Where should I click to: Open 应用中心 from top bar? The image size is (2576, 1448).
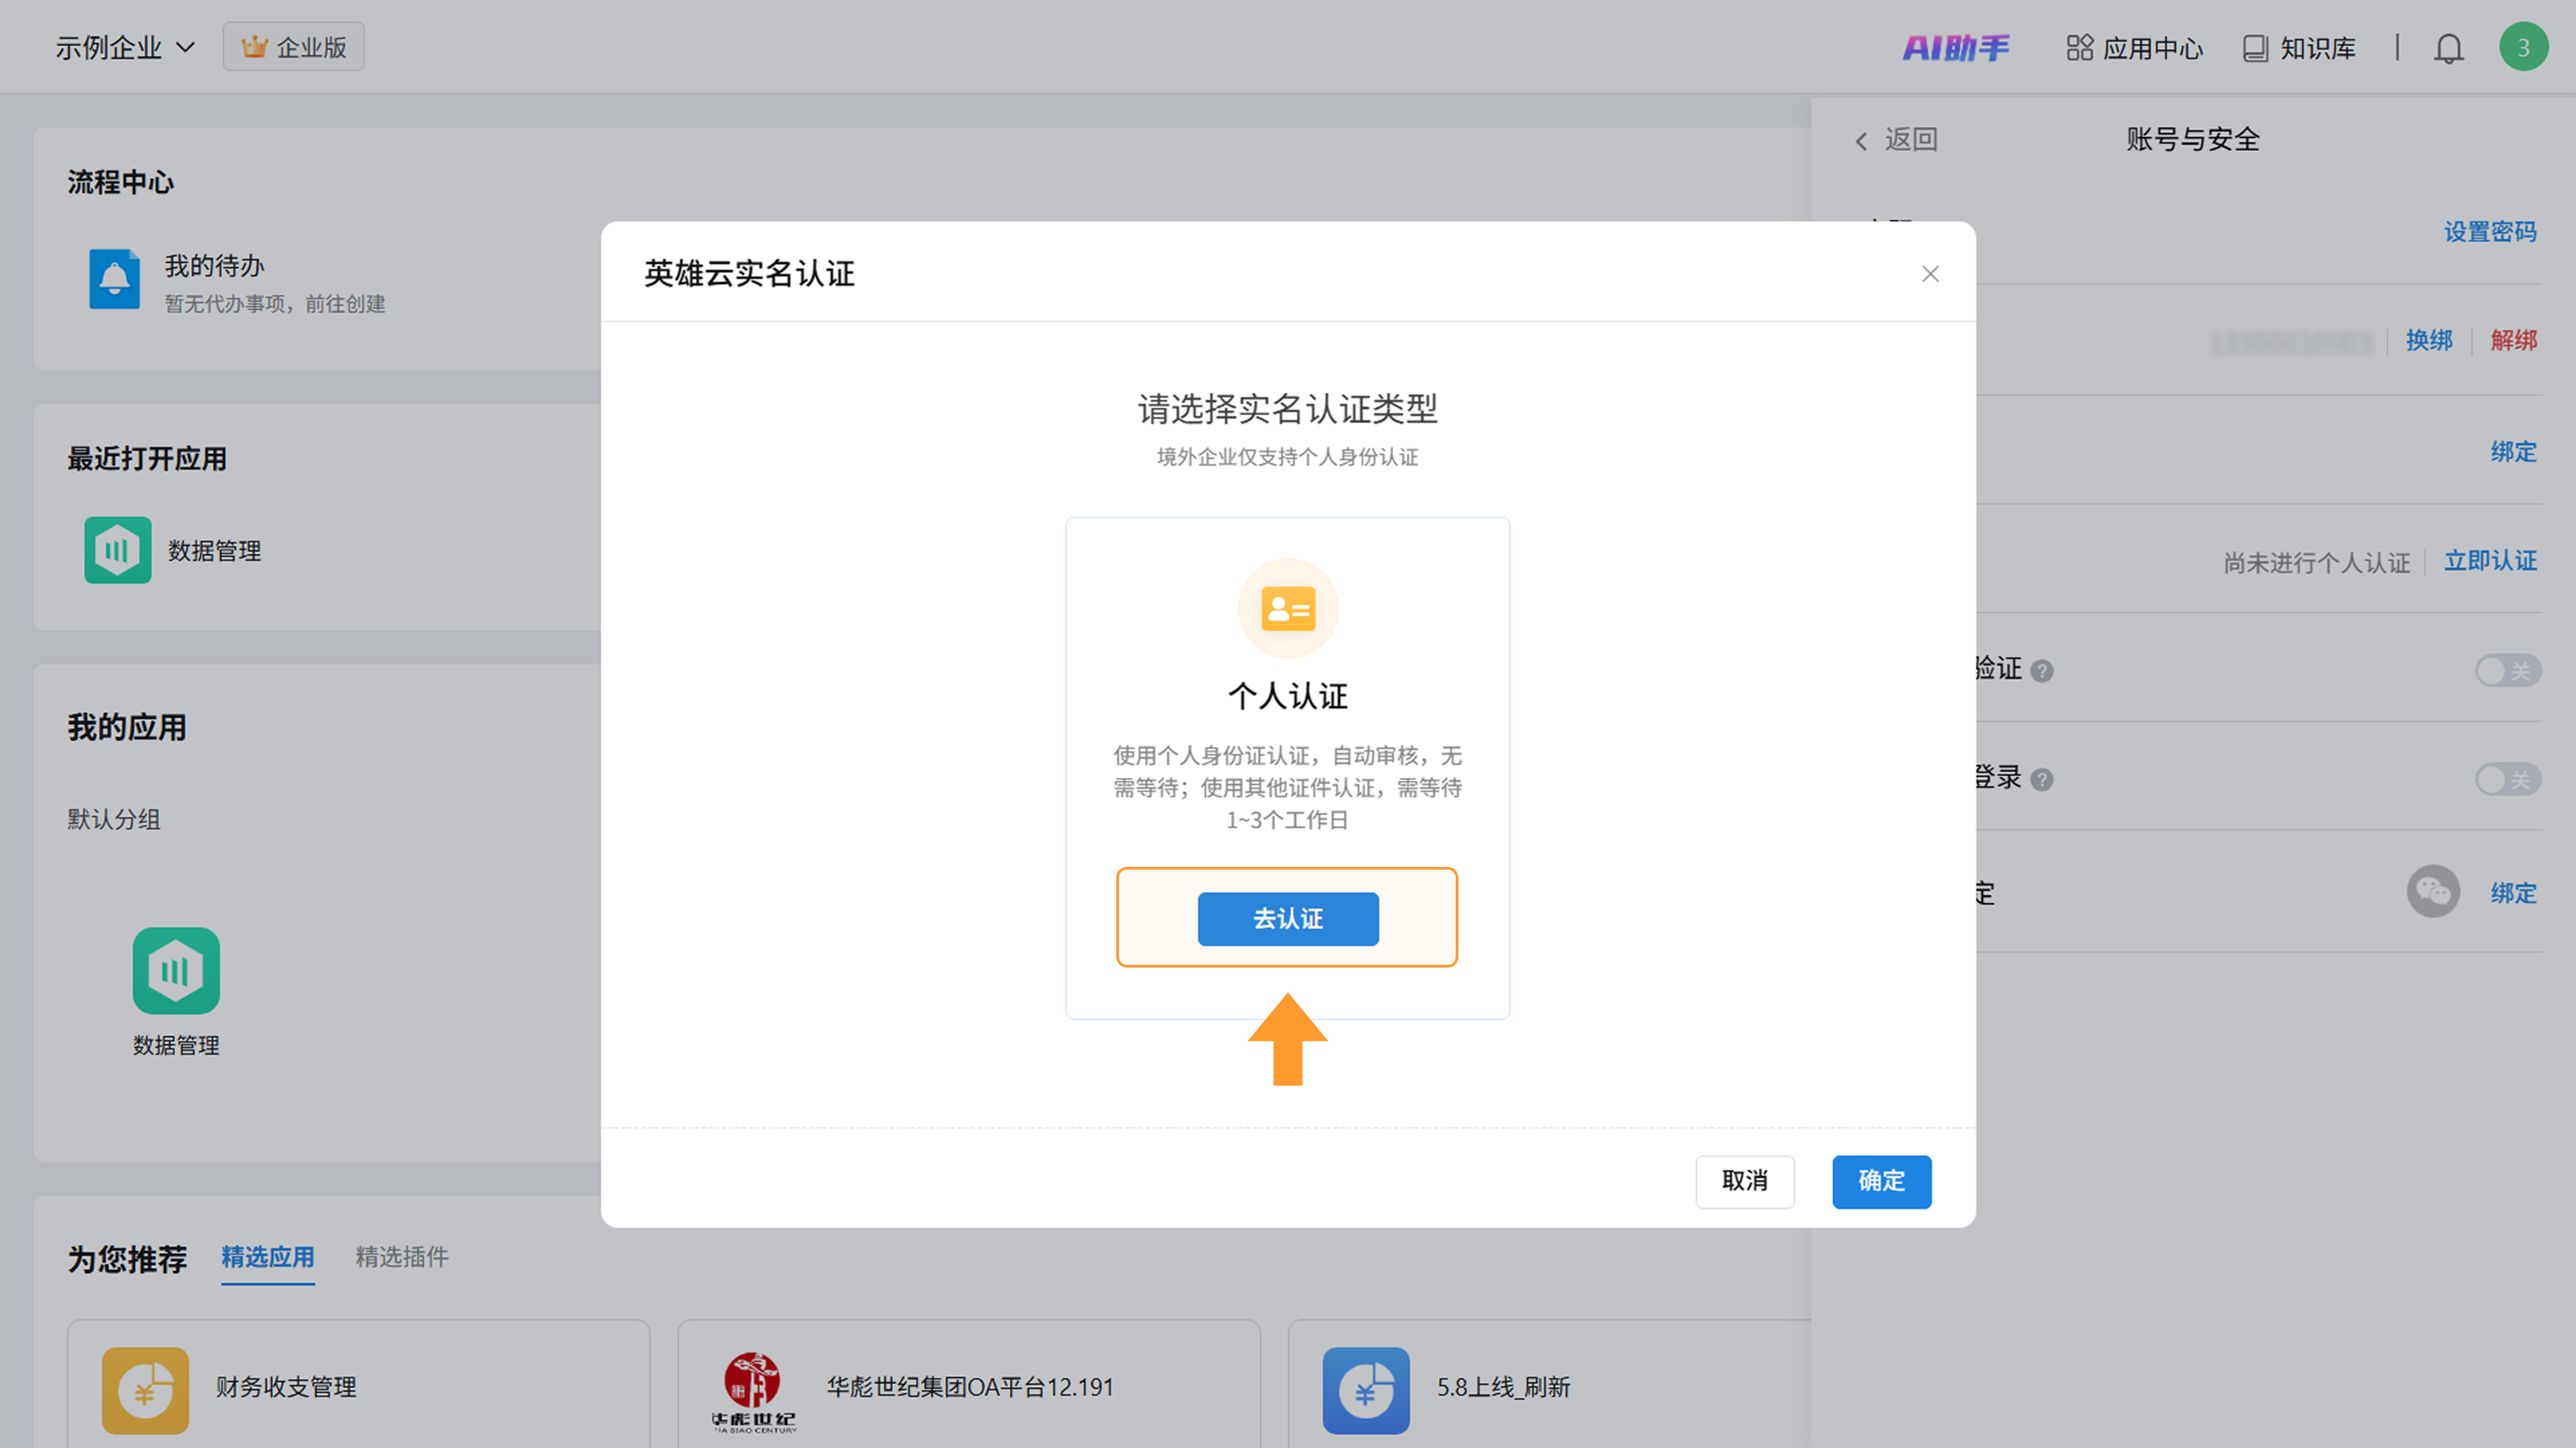[2134, 48]
